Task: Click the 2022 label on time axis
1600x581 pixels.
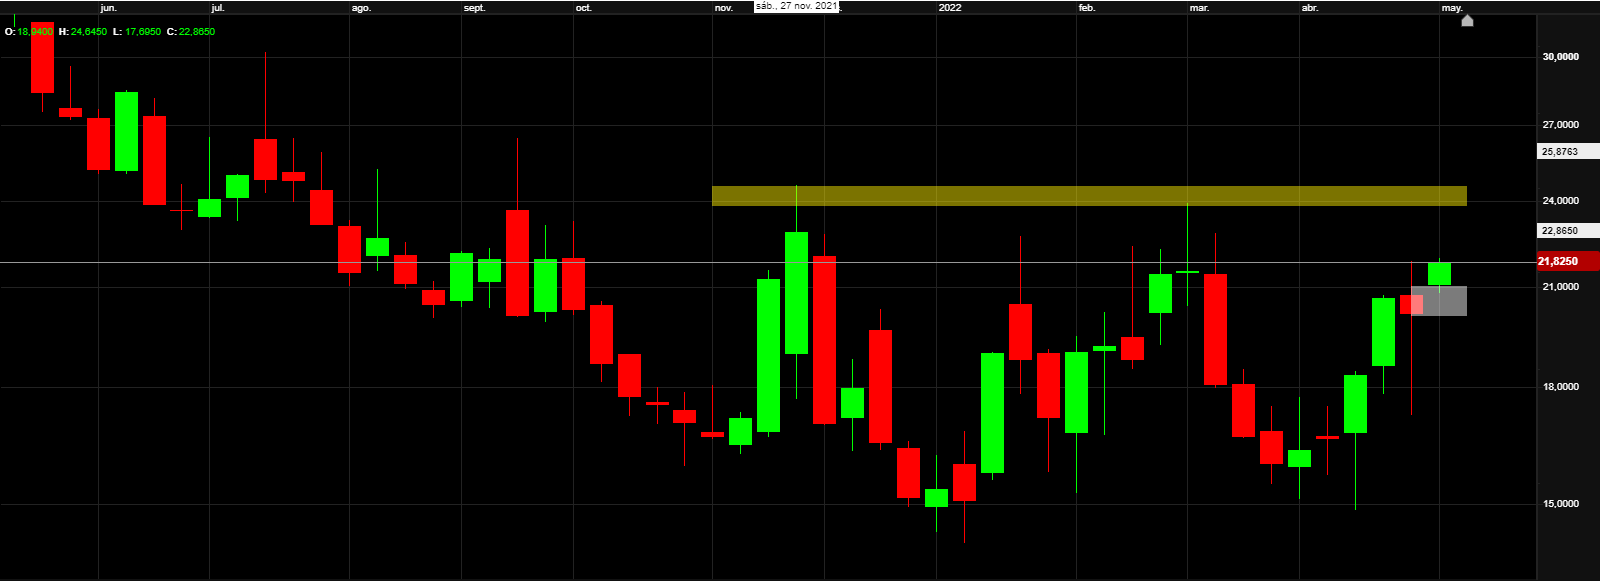Action: 950,8
